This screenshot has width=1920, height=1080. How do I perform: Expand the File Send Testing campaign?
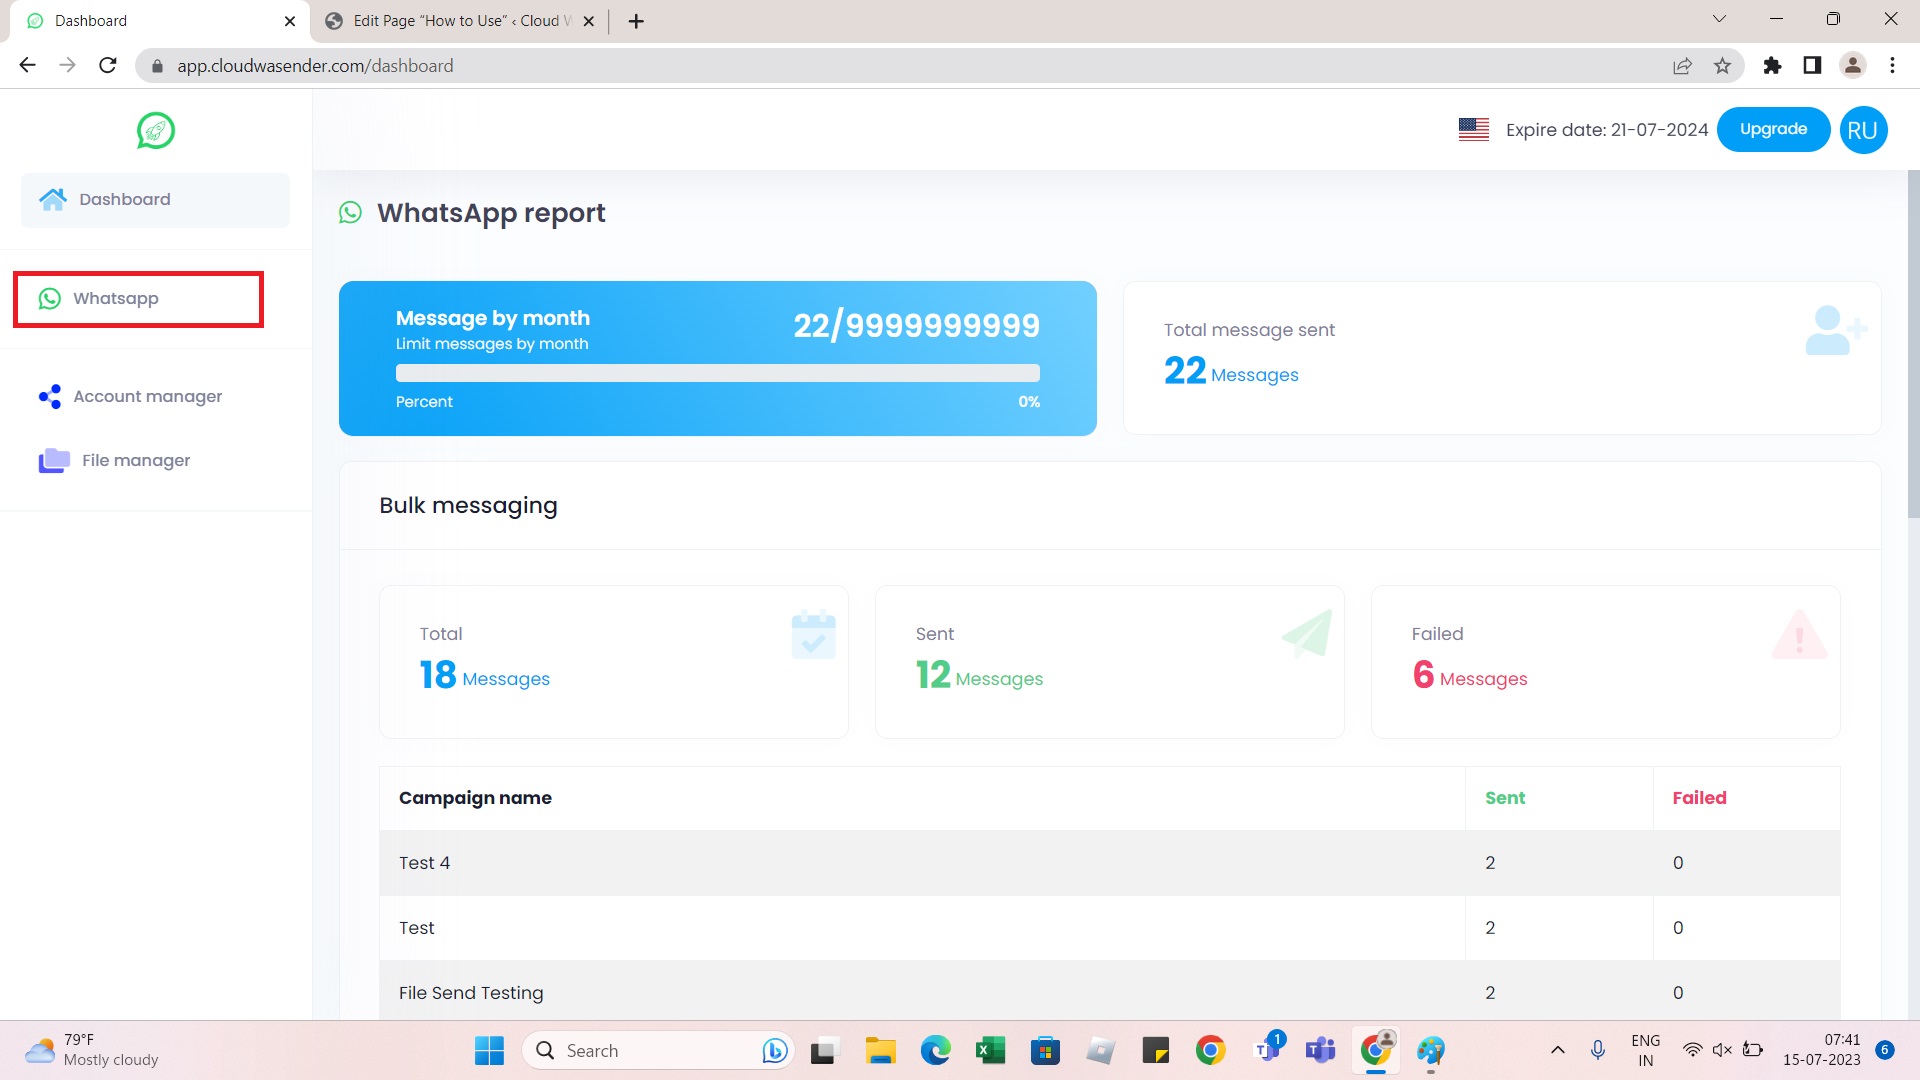(x=471, y=992)
